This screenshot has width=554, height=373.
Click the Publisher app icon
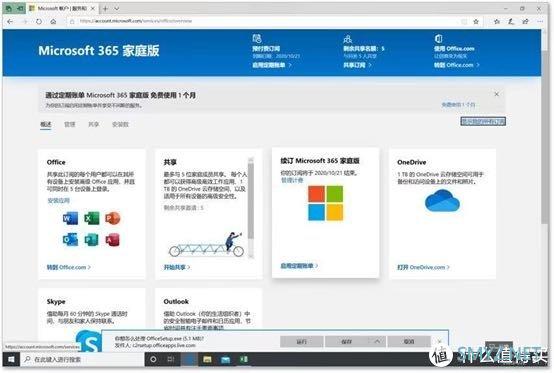coord(92,240)
